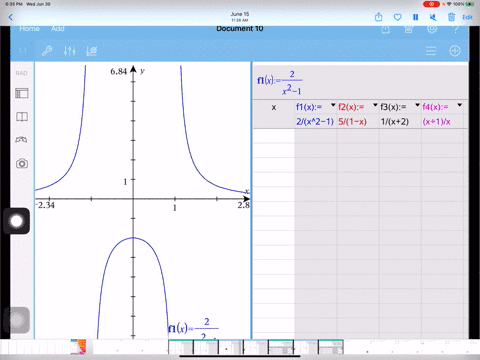Select the colorful thumbnail in photo strip
480x360 pixels.
click(78, 347)
